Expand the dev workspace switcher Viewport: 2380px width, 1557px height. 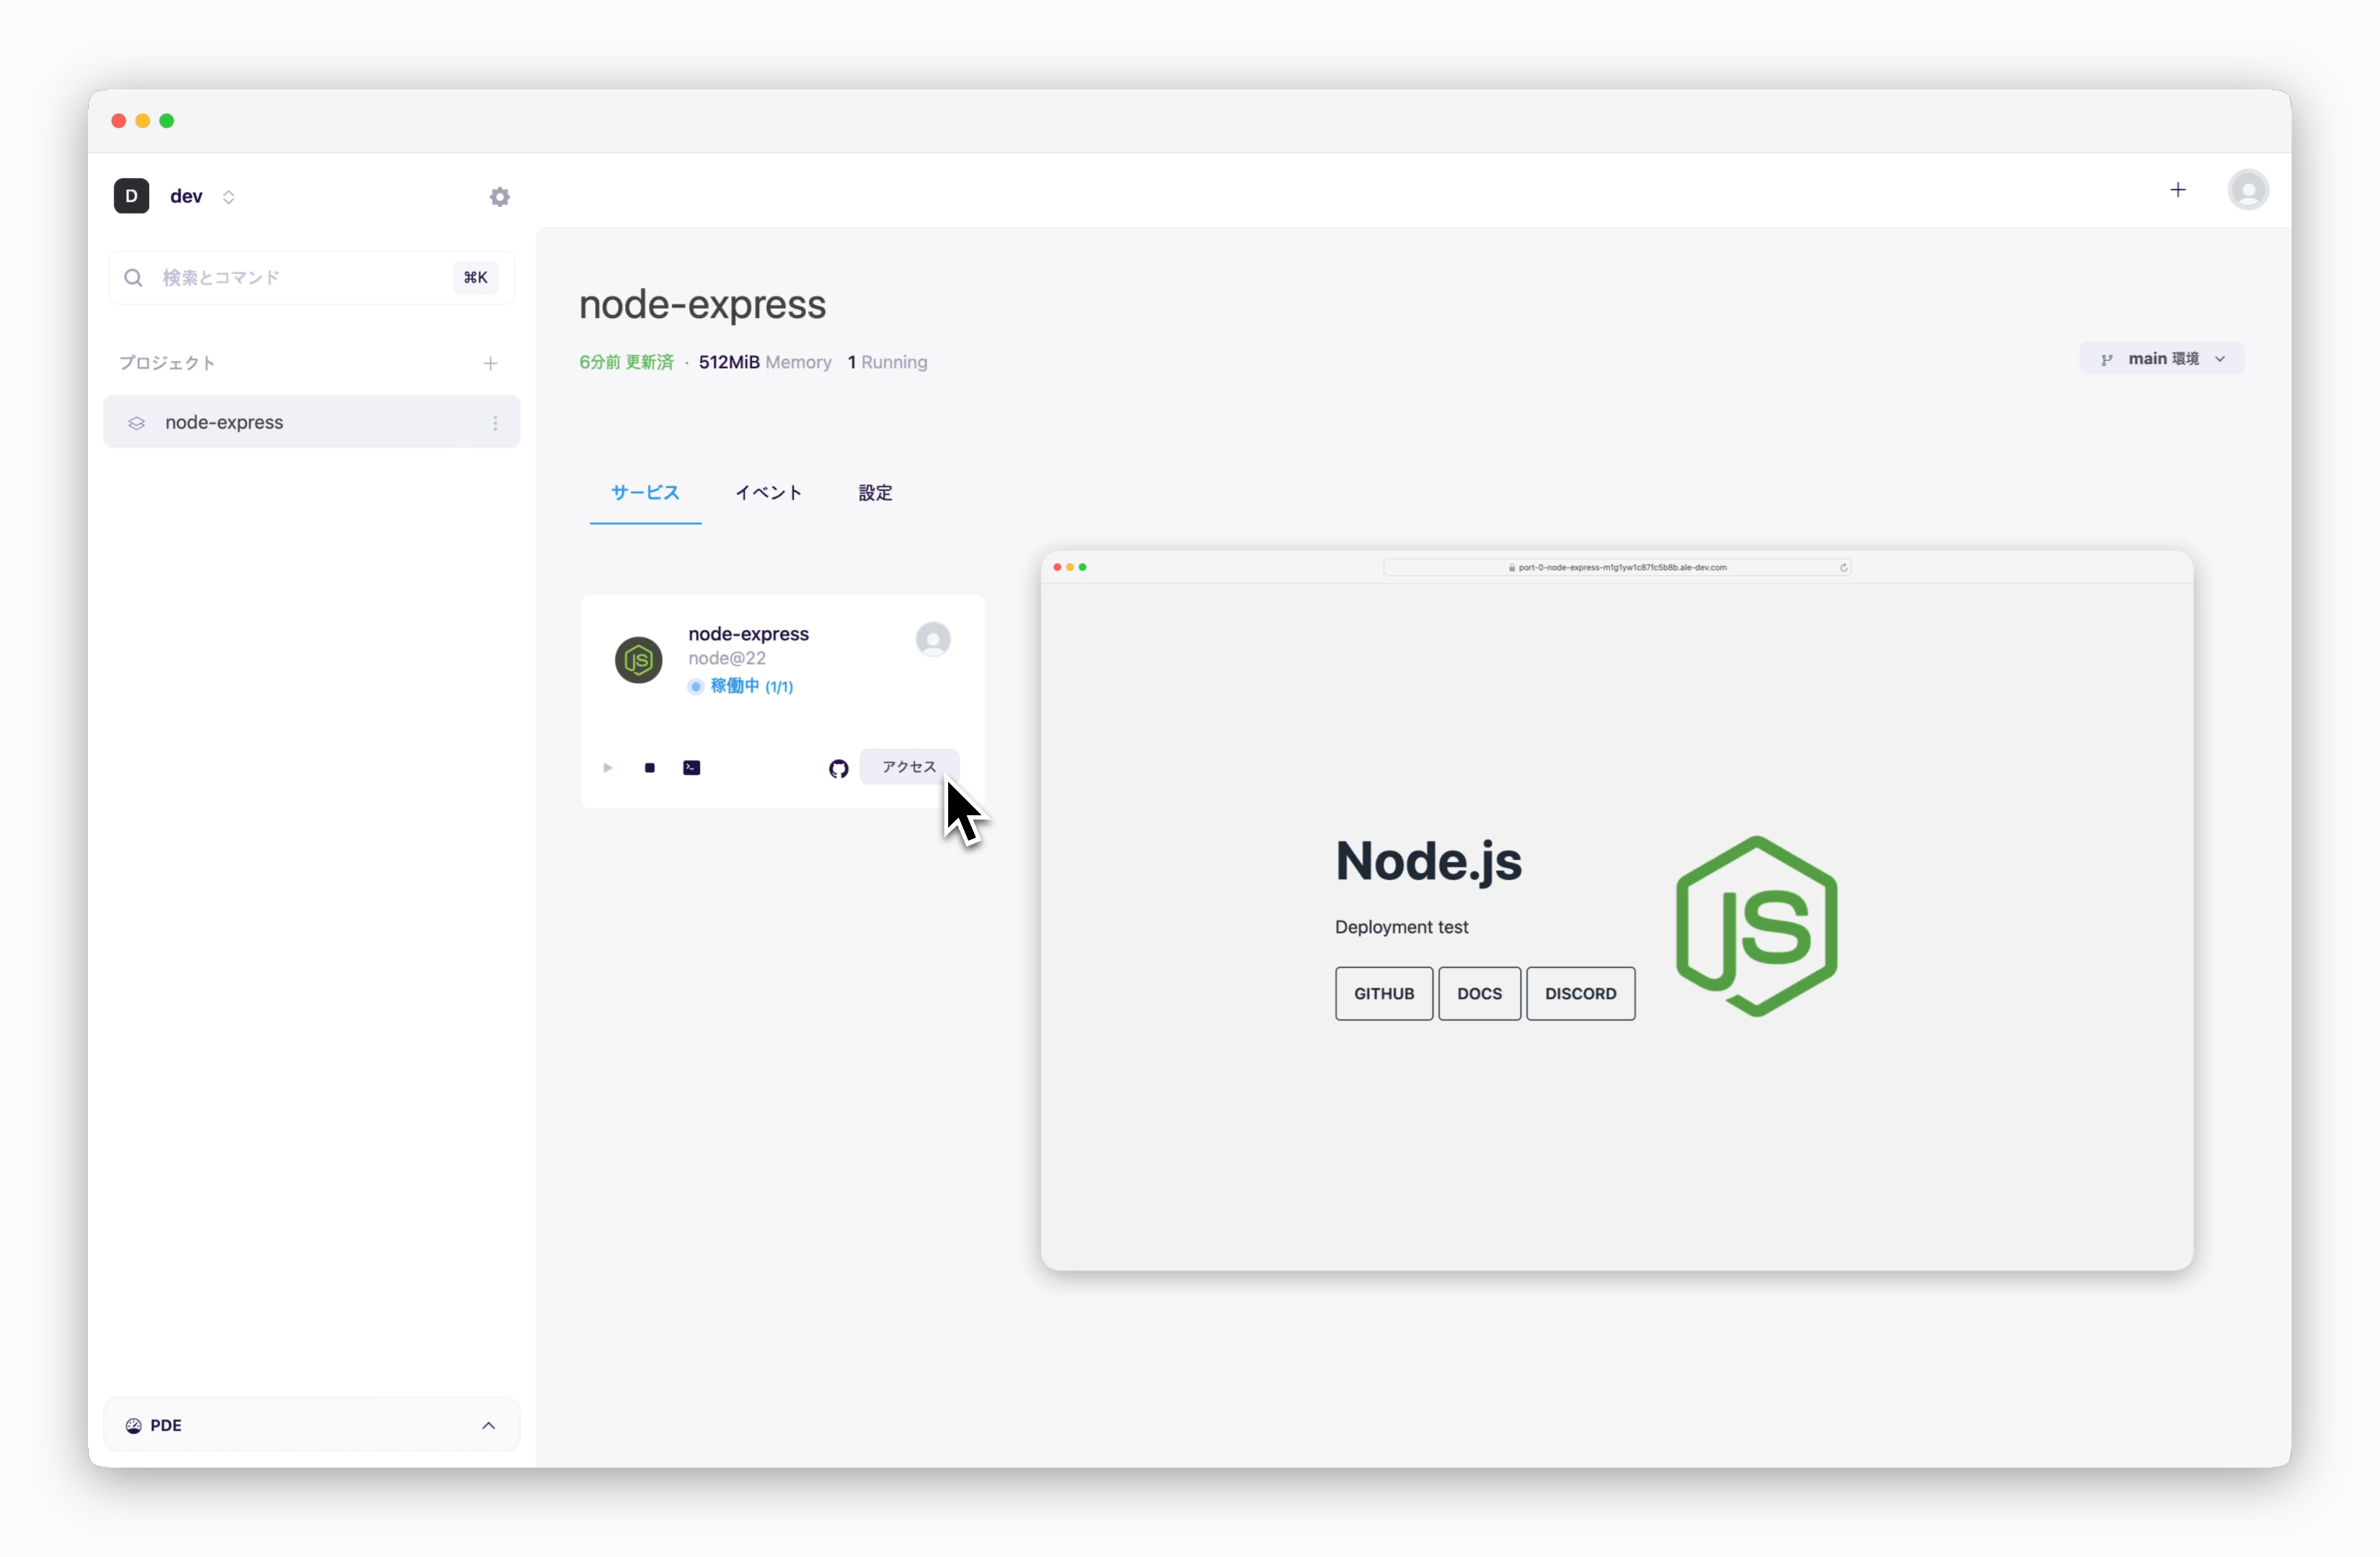point(228,197)
